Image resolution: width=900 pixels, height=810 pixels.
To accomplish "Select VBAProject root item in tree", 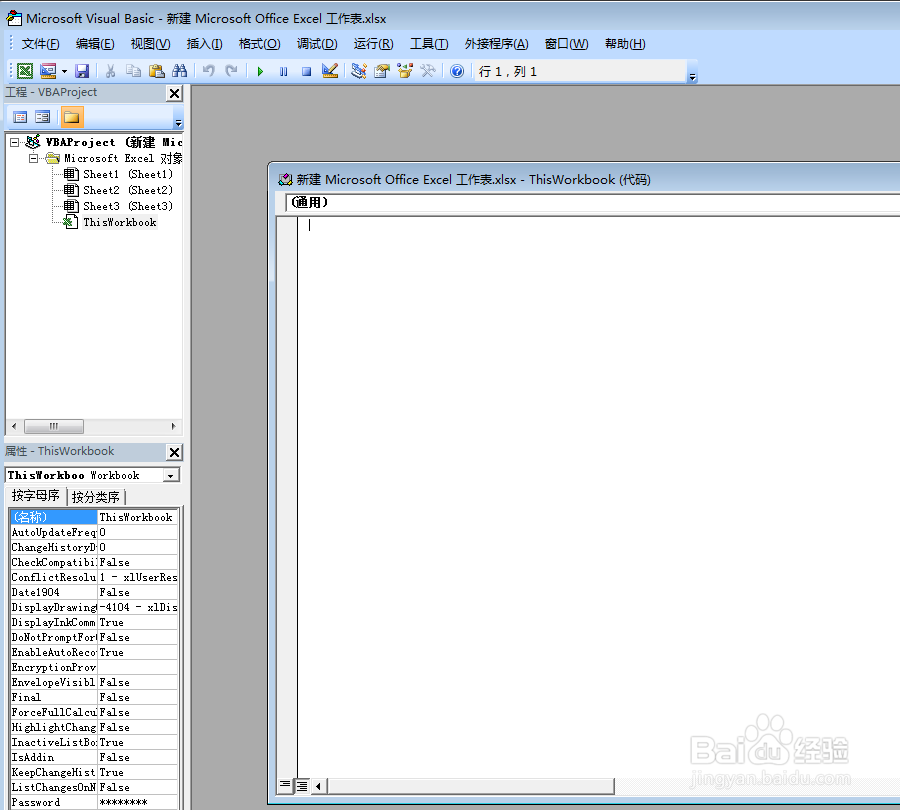I will [114, 142].
